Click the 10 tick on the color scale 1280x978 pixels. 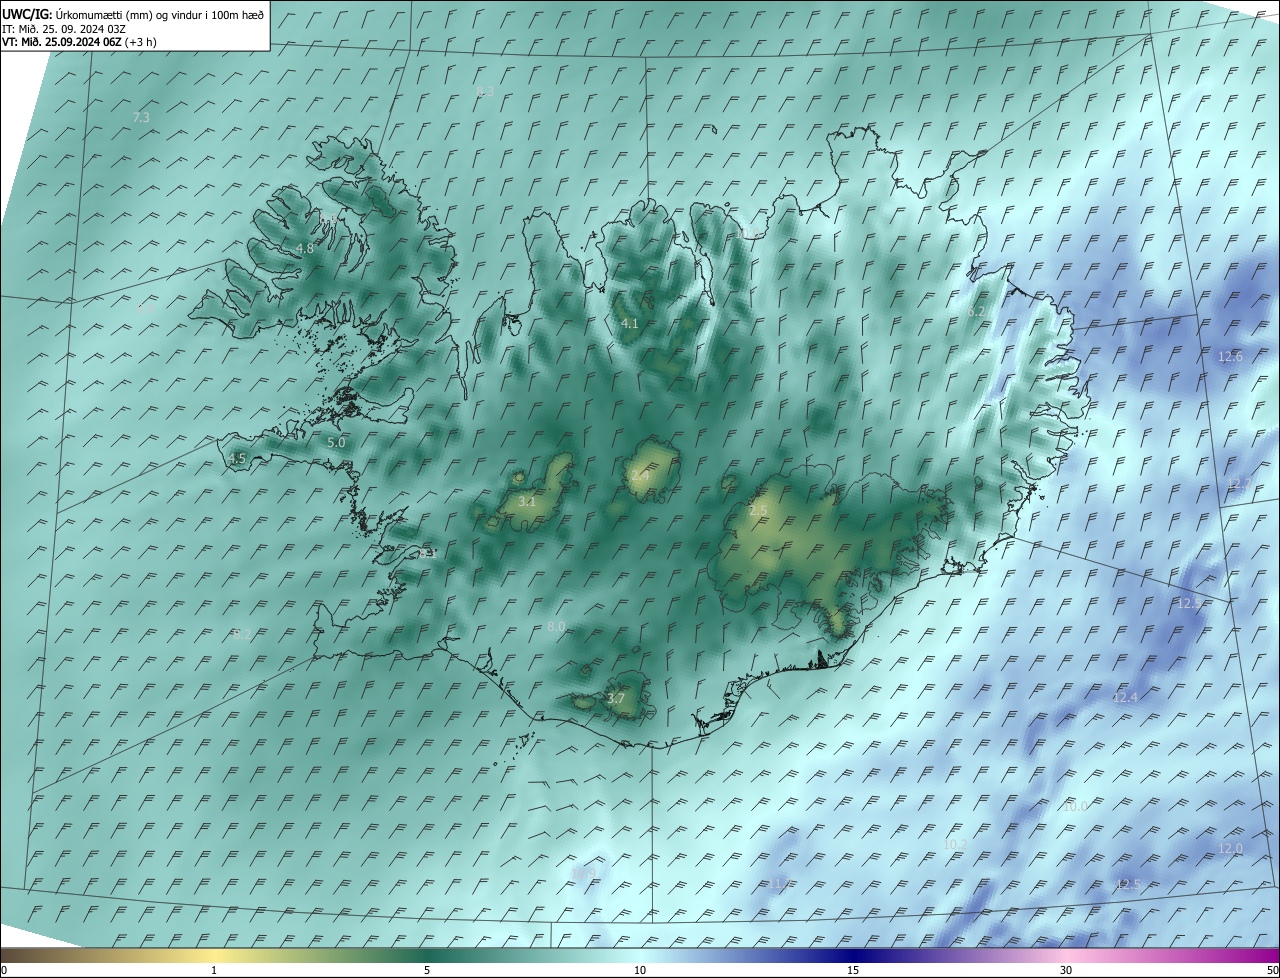[x=640, y=971]
